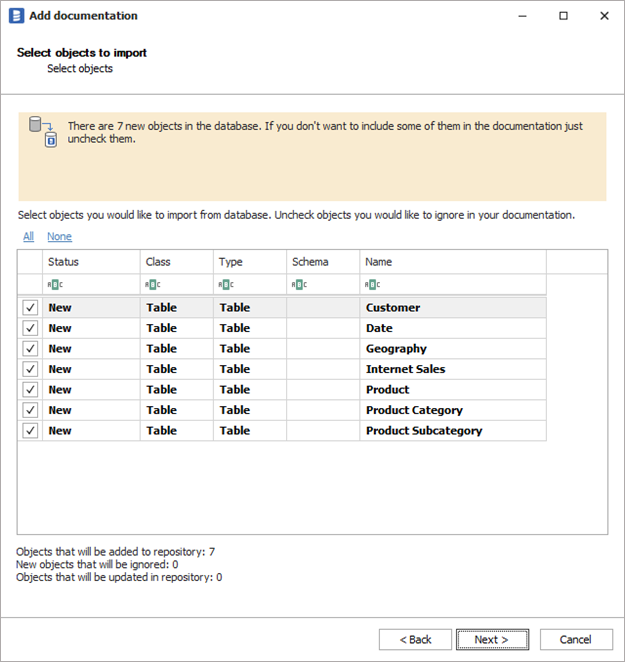The image size is (625, 662).
Task: Cancel the import wizard
Action: (576, 639)
